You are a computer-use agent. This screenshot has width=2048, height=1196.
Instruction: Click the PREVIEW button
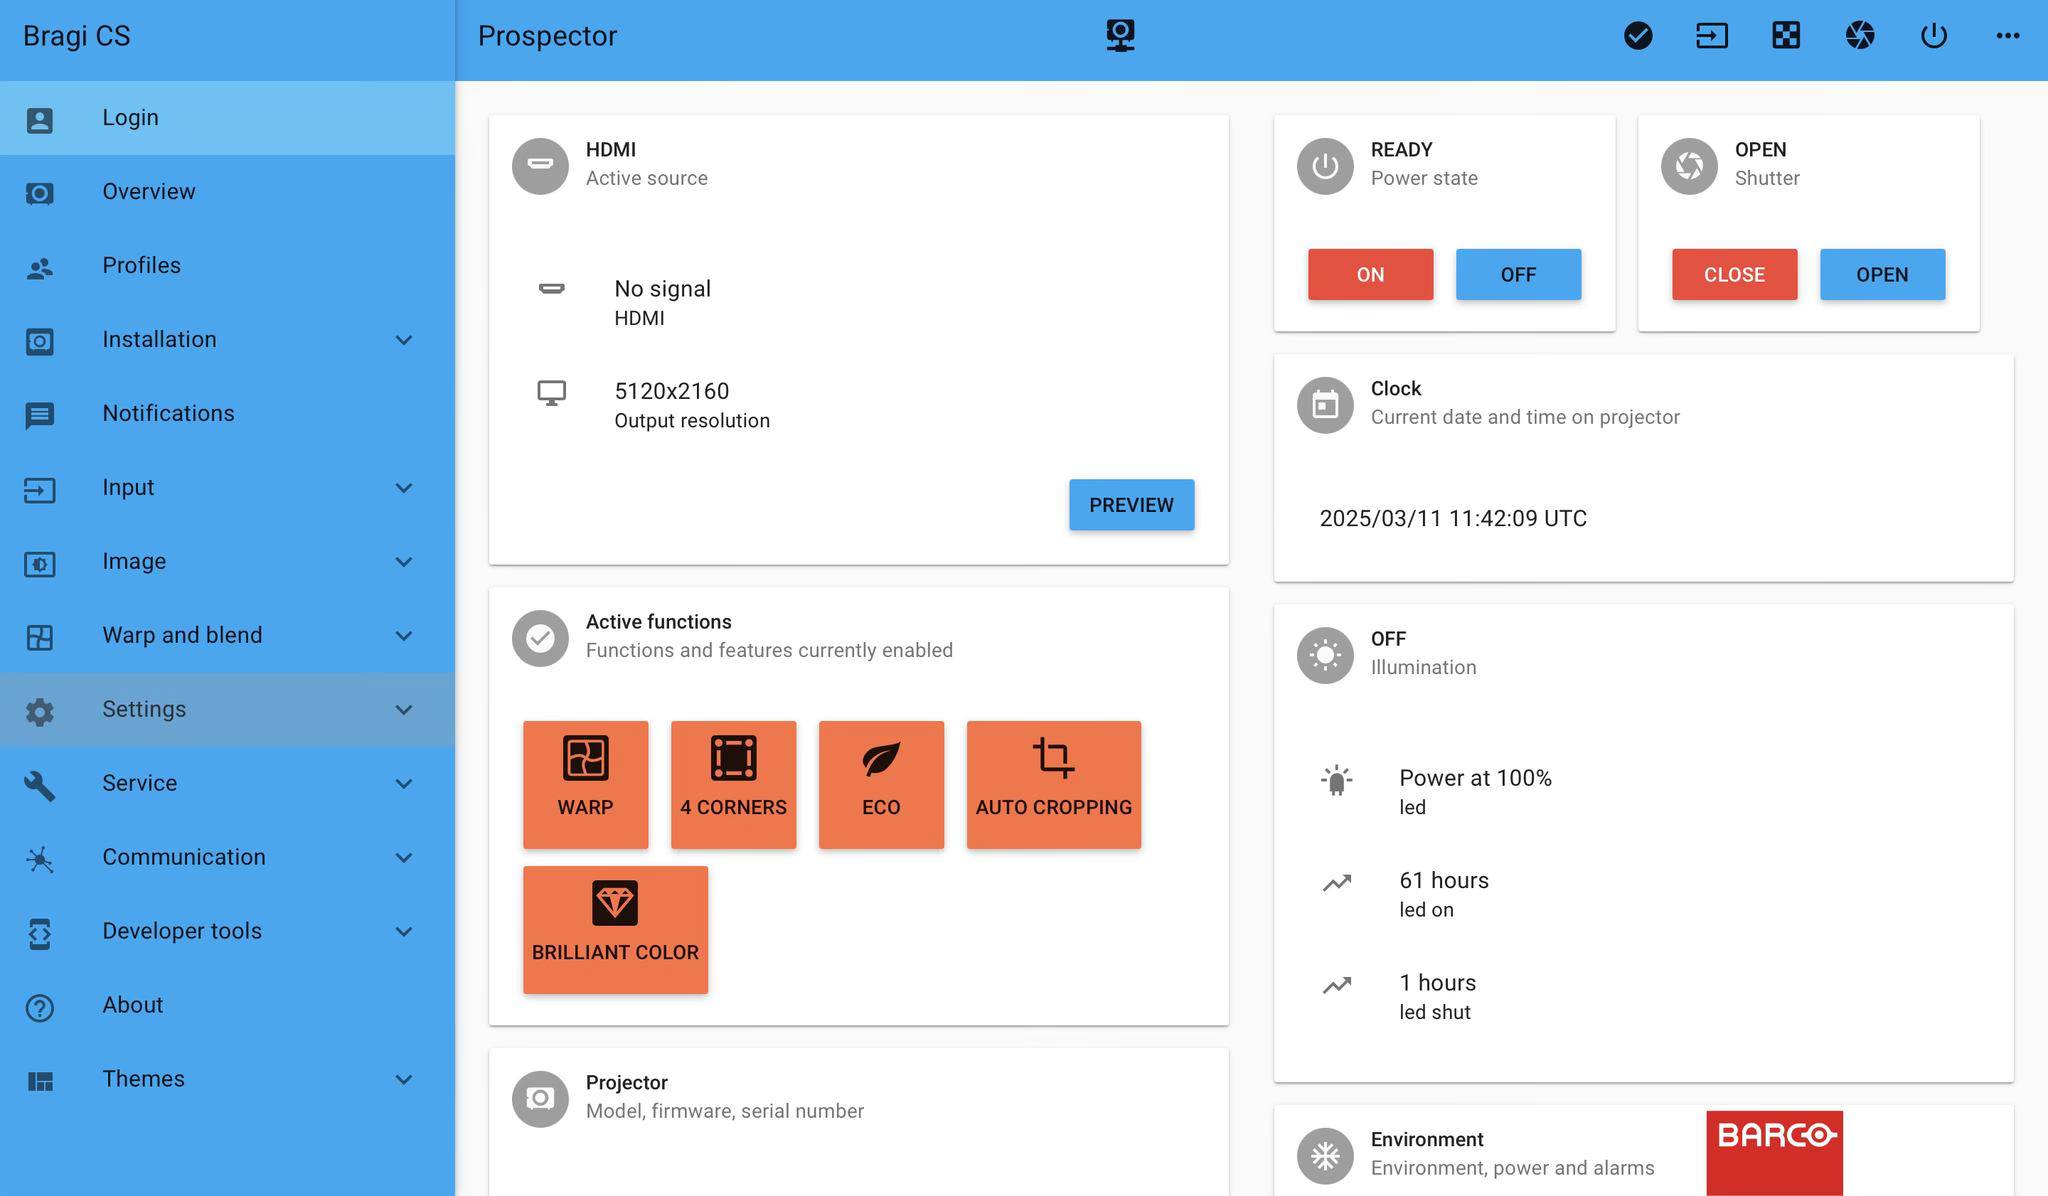(1131, 505)
